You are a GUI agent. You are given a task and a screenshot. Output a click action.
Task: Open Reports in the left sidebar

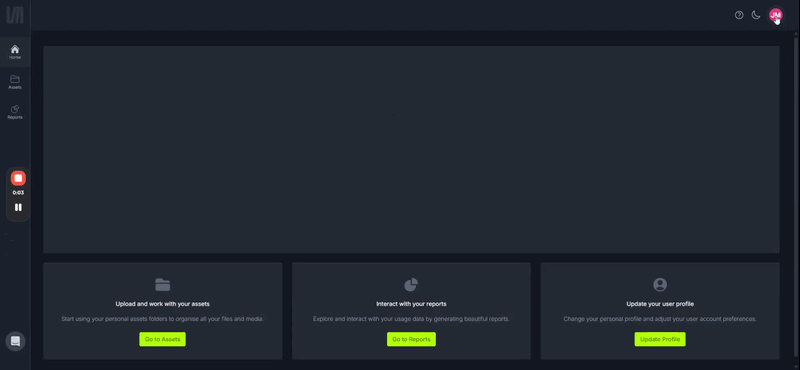pos(15,112)
